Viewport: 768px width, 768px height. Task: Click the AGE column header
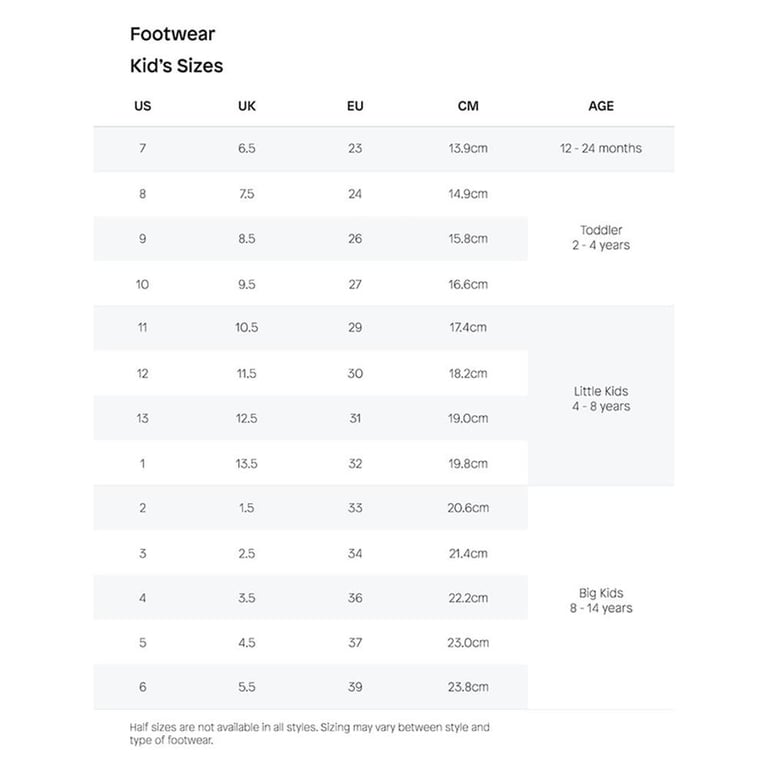pos(601,106)
